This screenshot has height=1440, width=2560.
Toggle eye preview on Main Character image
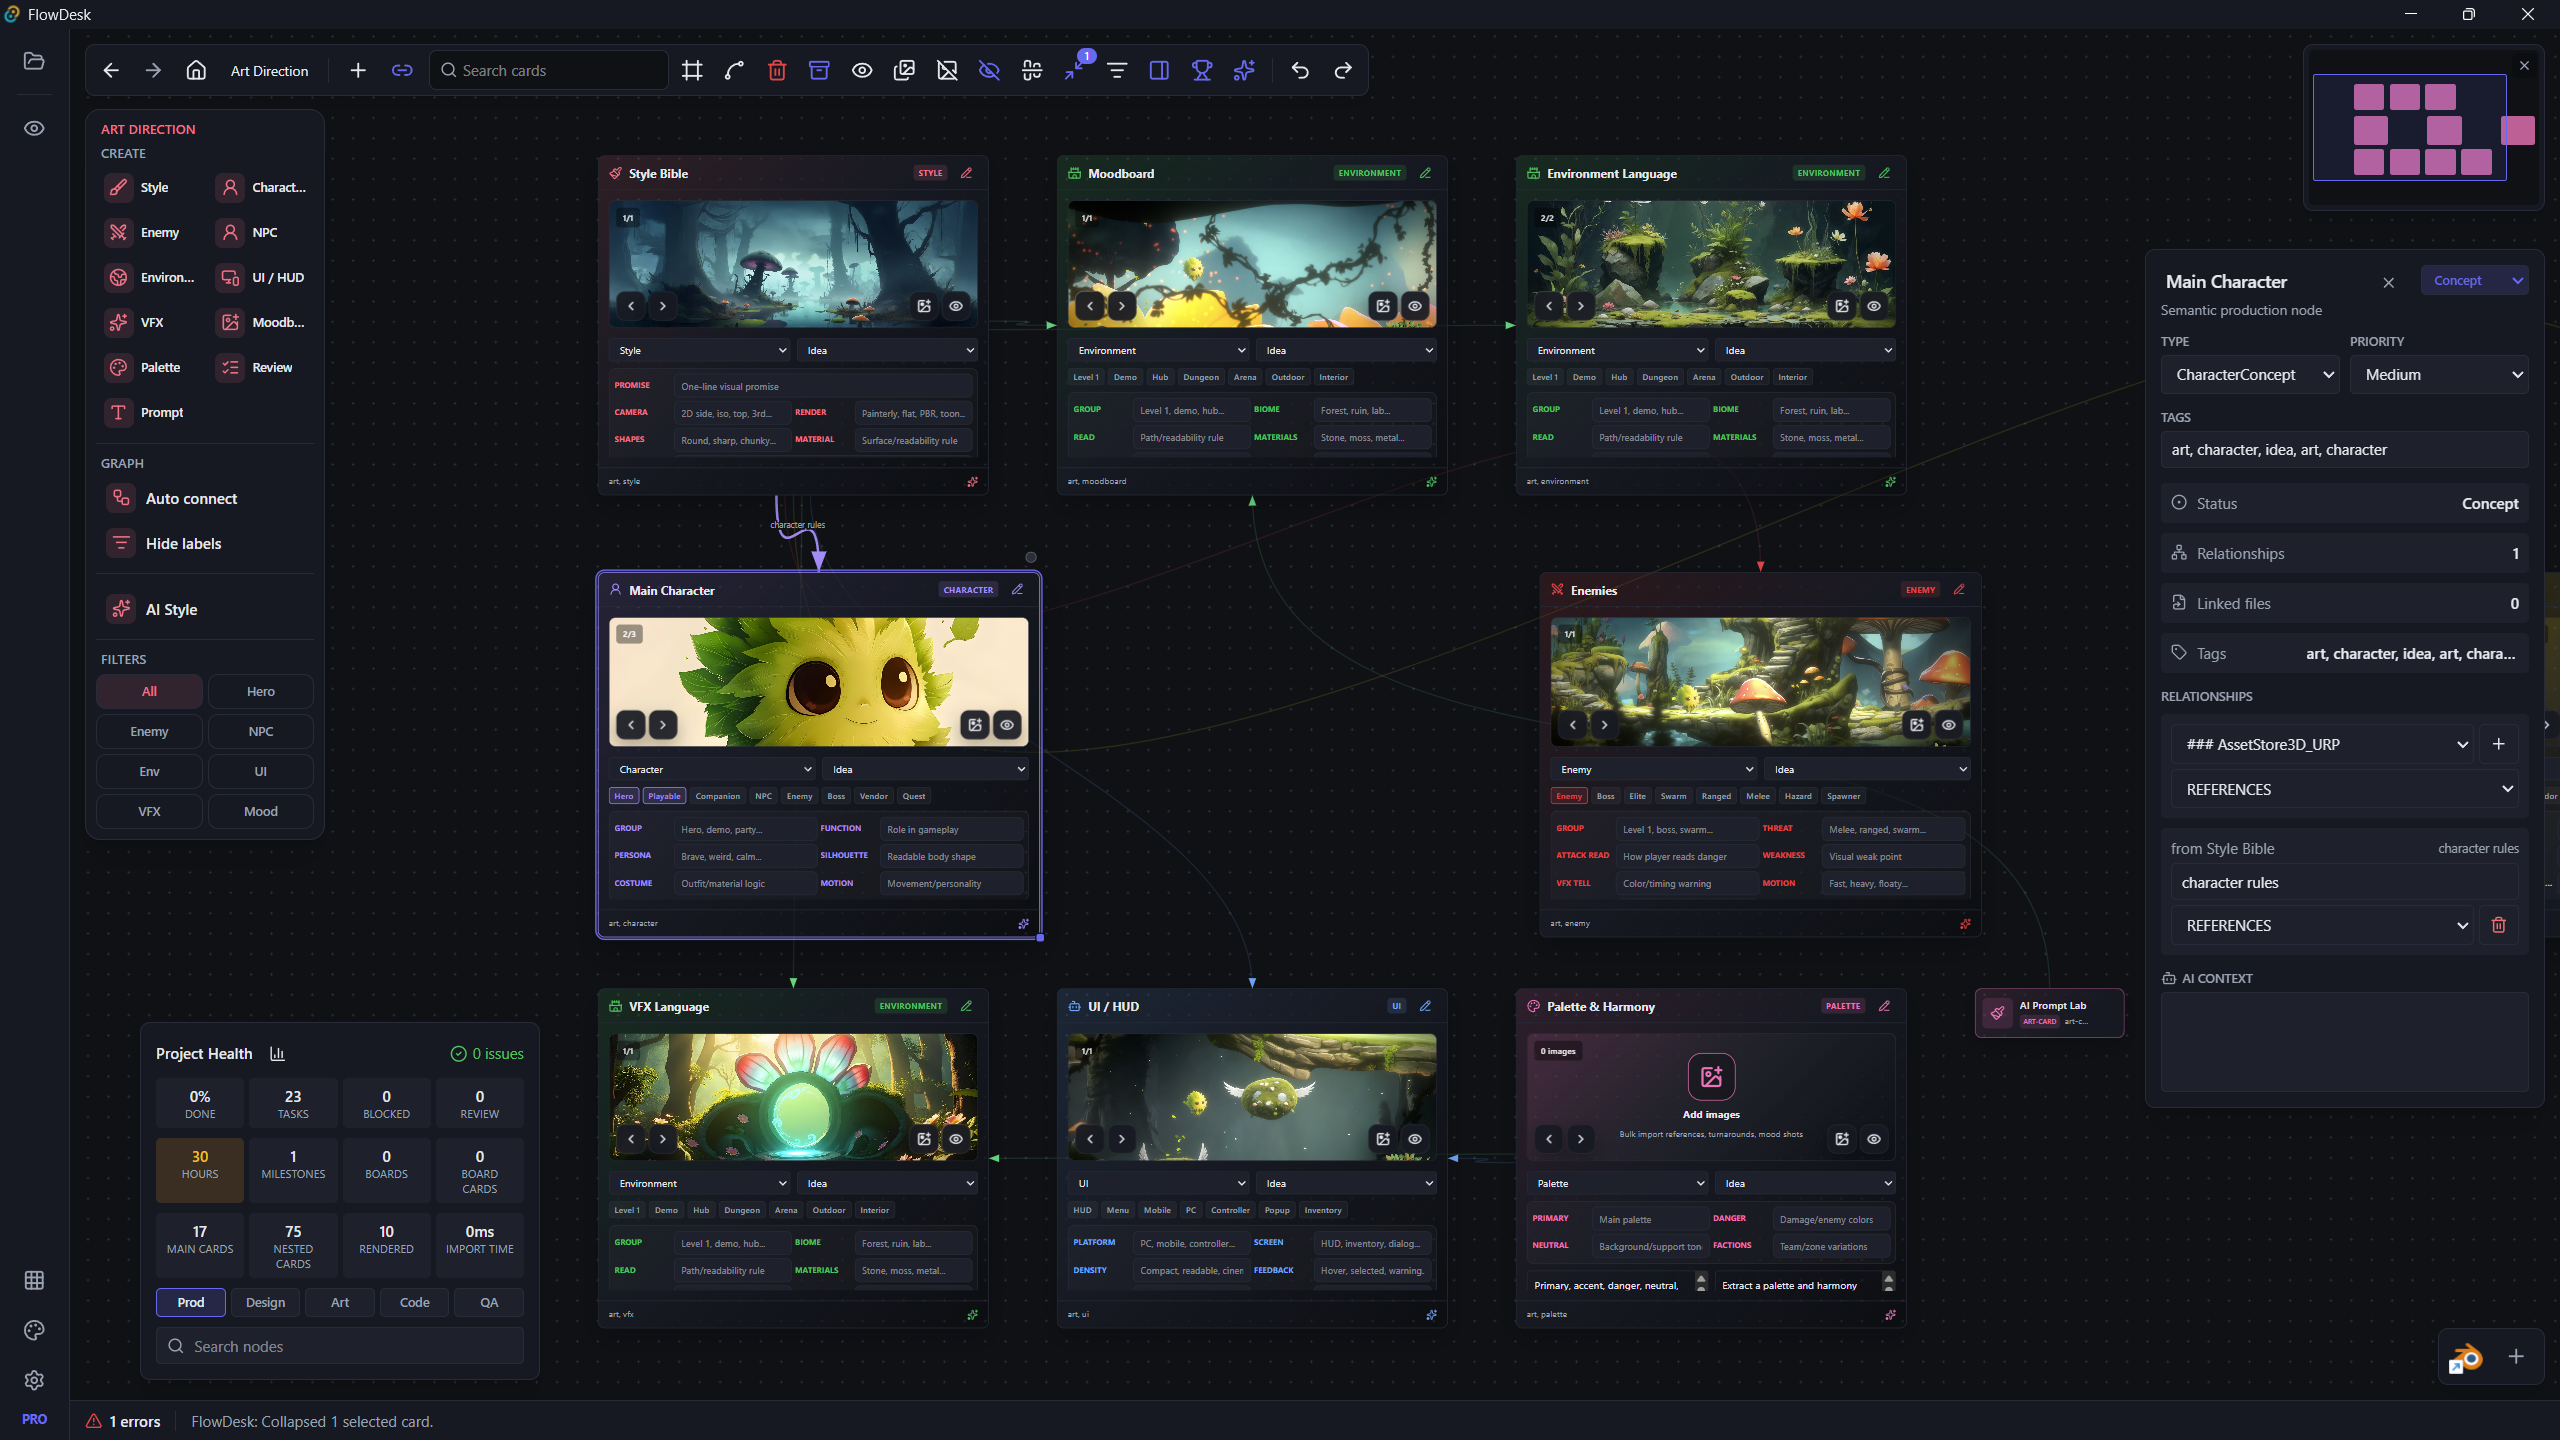(x=1007, y=725)
